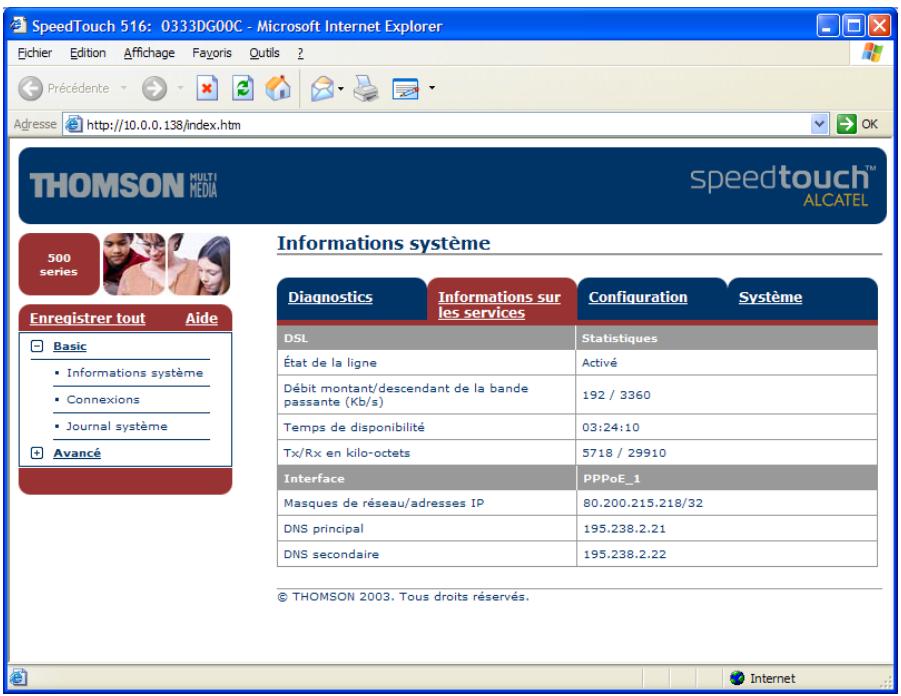Click the Thomson Multimedia logo

[124, 185]
